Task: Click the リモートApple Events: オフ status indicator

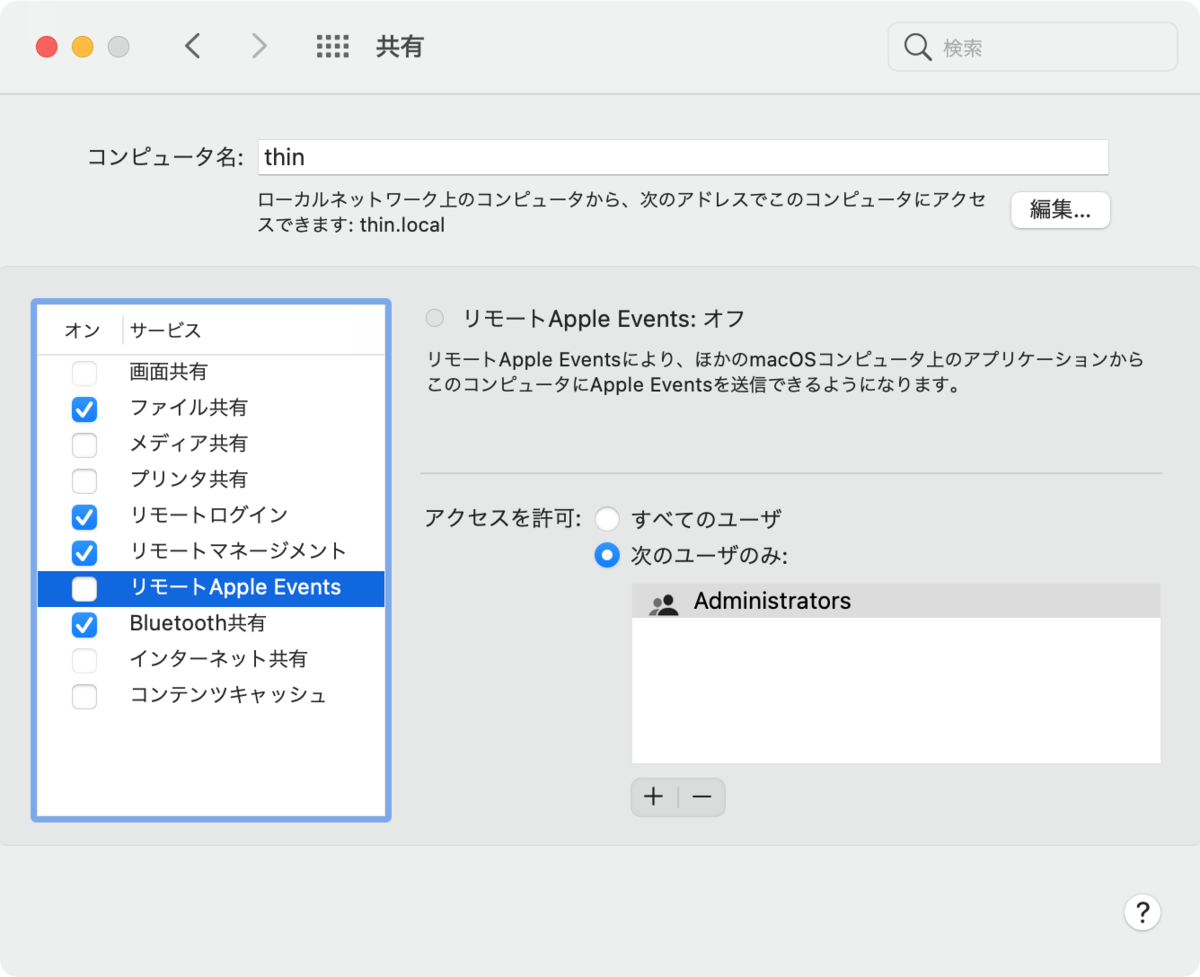Action: tap(434, 319)
